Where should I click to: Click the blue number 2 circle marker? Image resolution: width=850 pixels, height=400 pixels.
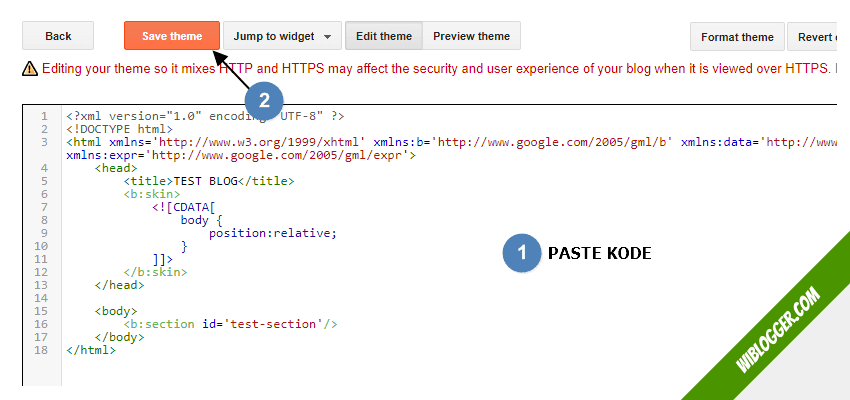pyautogui.click(x=264, y=100)
